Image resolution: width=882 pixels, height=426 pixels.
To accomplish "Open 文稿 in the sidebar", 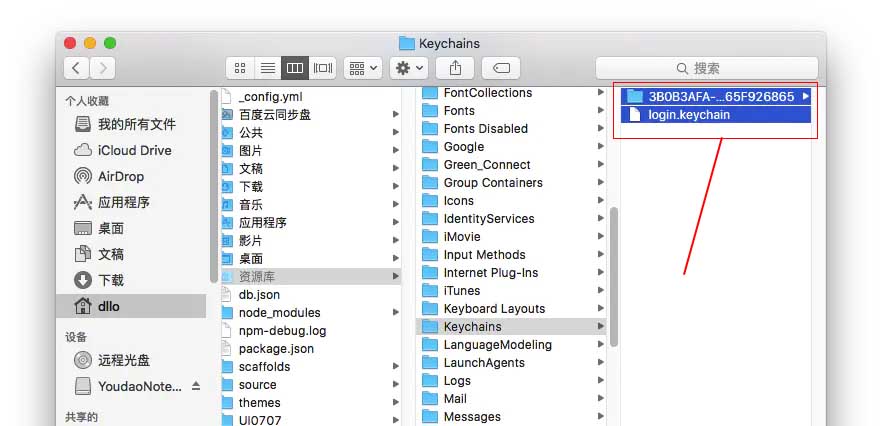I will [131, 254].
